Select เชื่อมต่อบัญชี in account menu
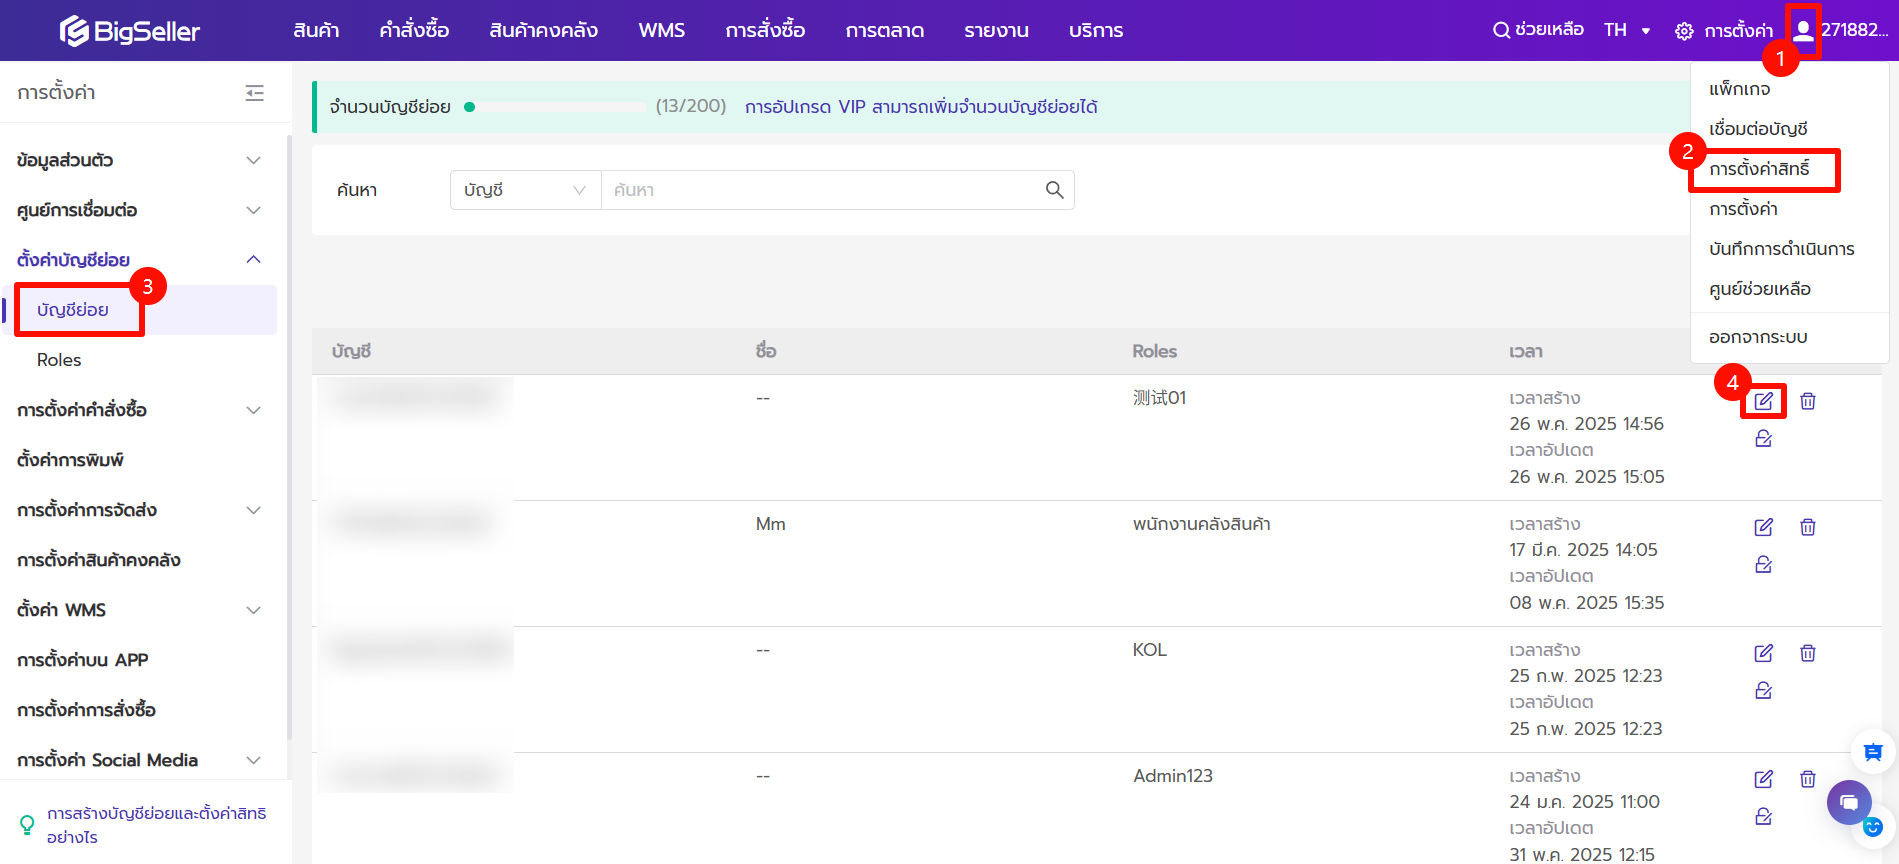1899x864 pixels. 1758,129
